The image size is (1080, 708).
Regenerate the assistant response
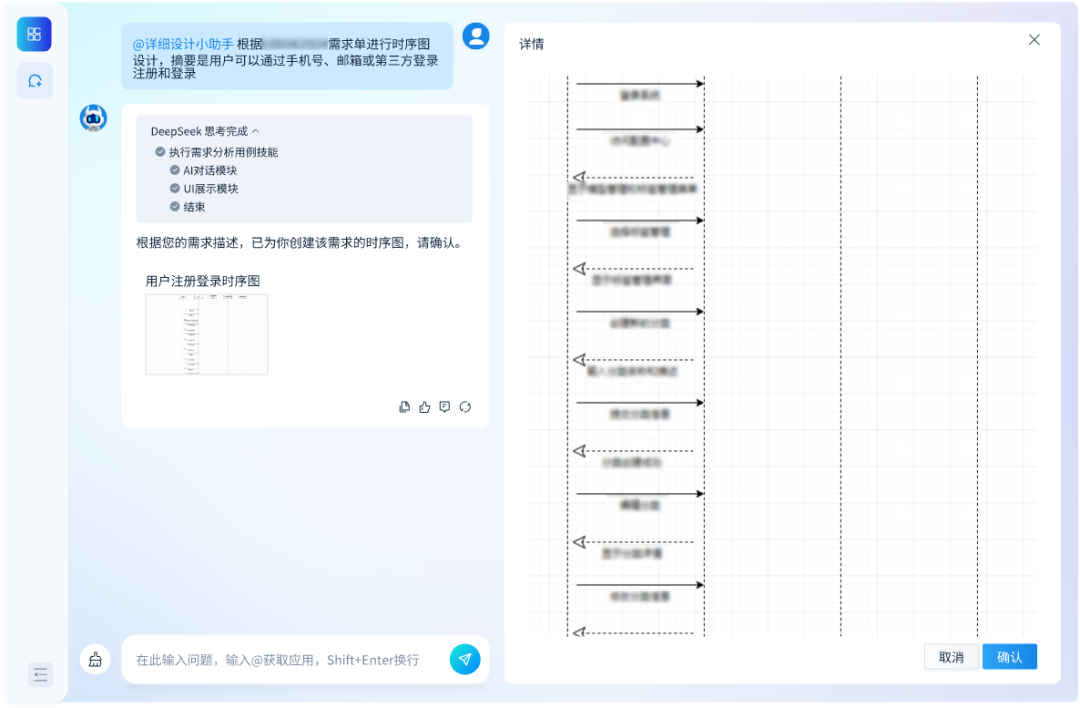465,407
